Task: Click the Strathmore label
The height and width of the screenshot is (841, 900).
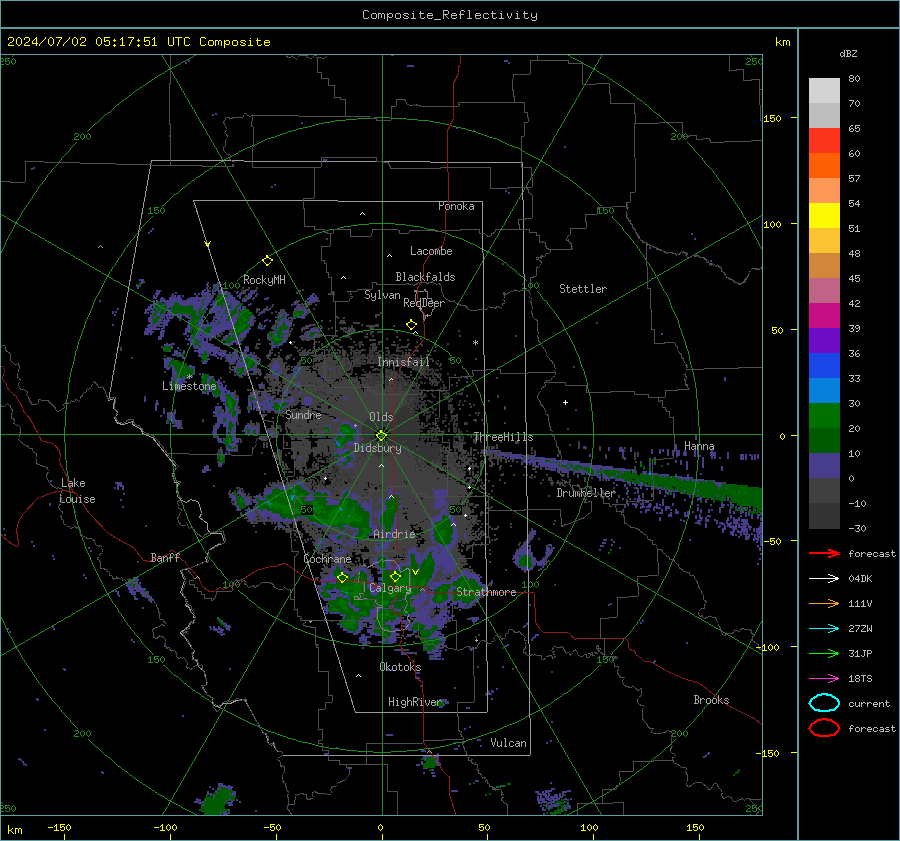Action: tap(486, 592)
